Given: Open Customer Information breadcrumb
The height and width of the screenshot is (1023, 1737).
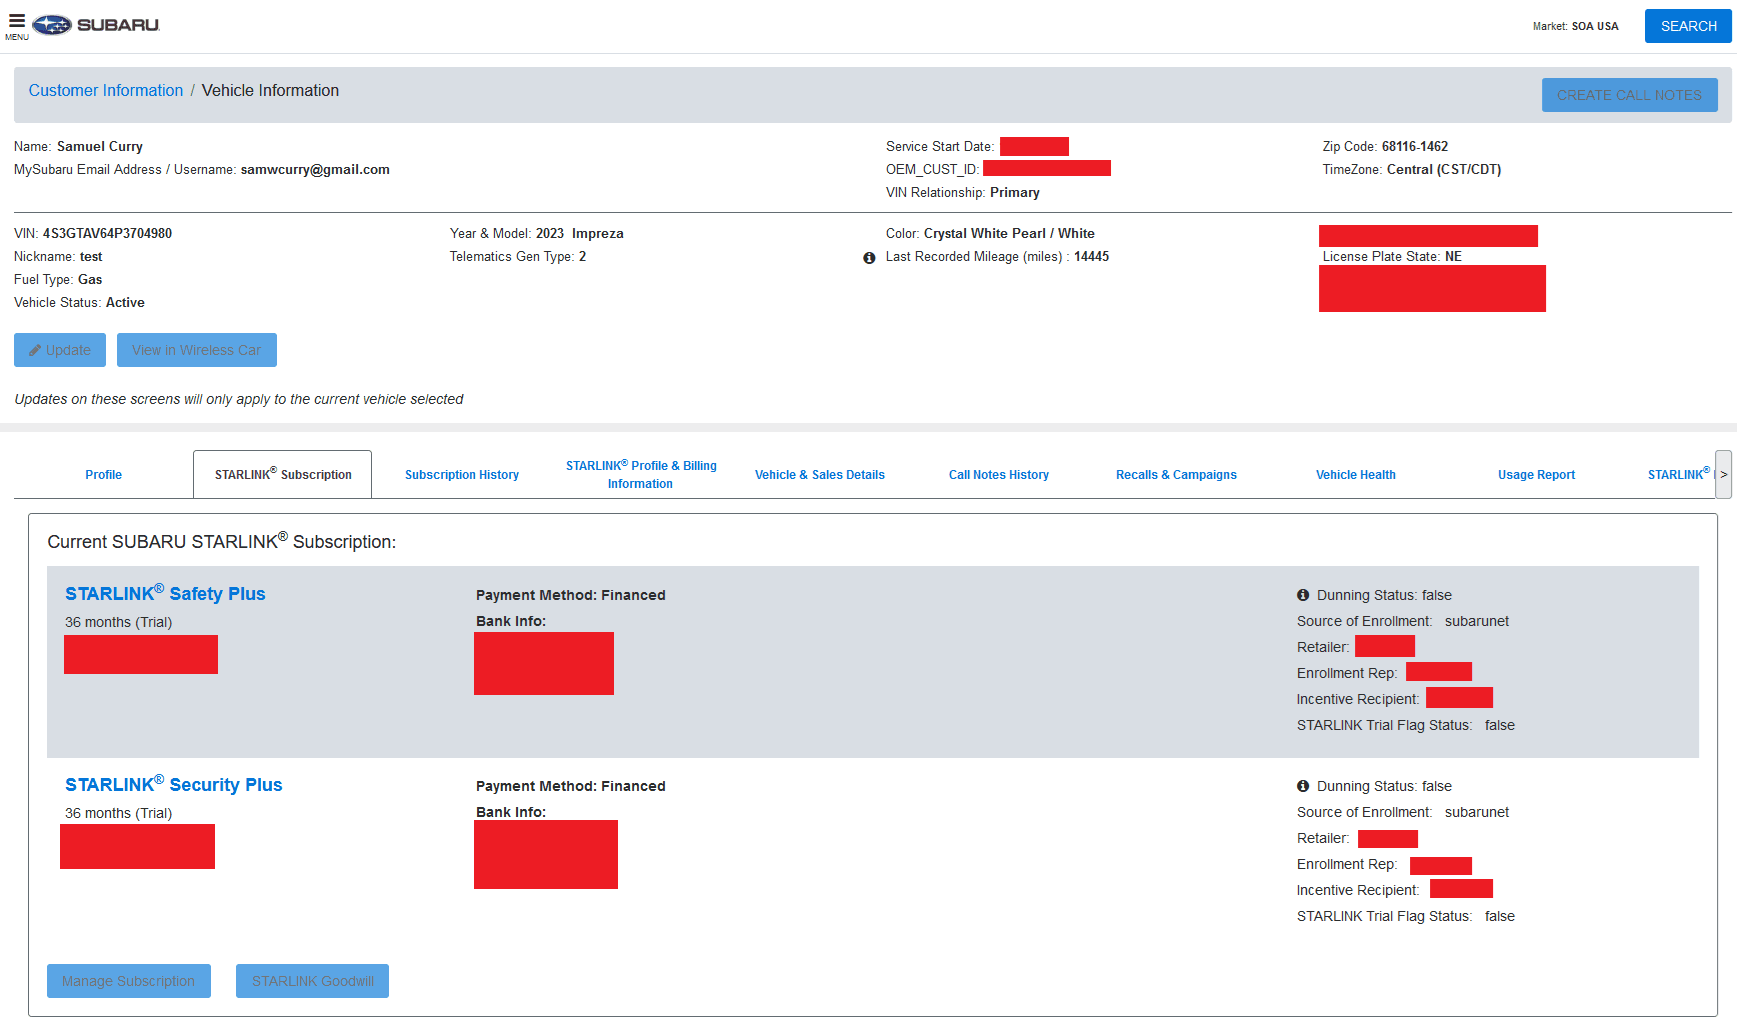Looking at the screenshot, I should tap(105, 90).
